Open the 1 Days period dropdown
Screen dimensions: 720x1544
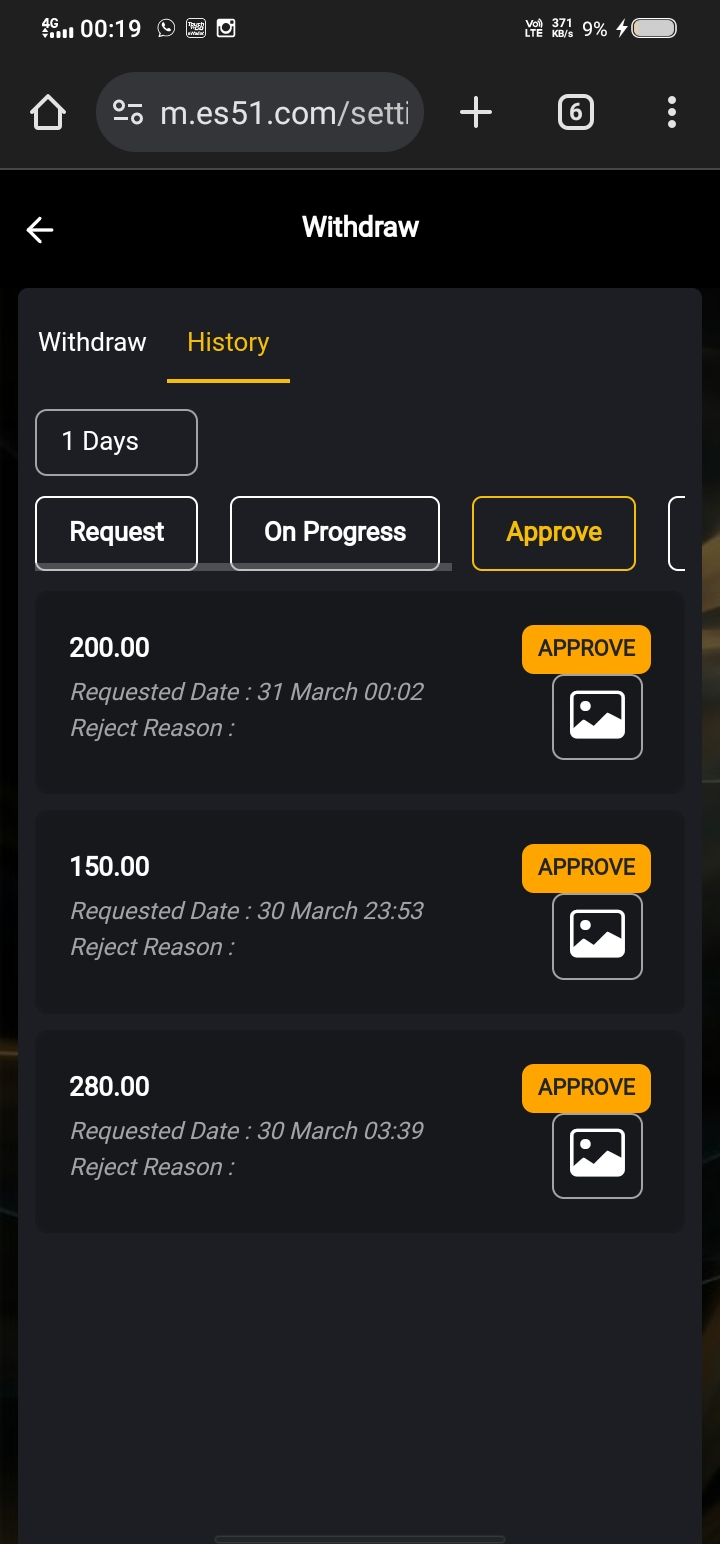click(116, 442)
